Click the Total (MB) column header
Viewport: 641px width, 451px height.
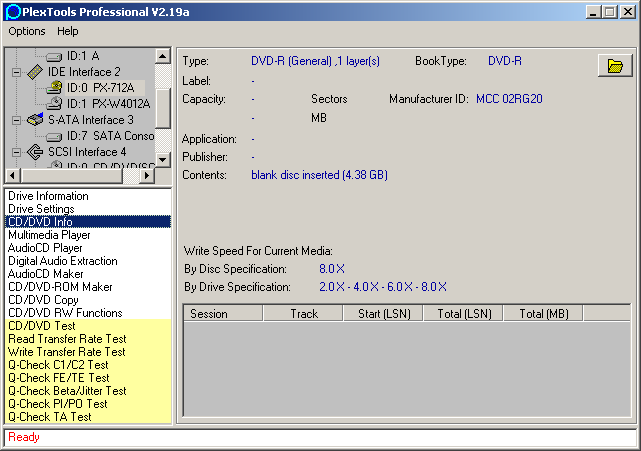[544, 314]
